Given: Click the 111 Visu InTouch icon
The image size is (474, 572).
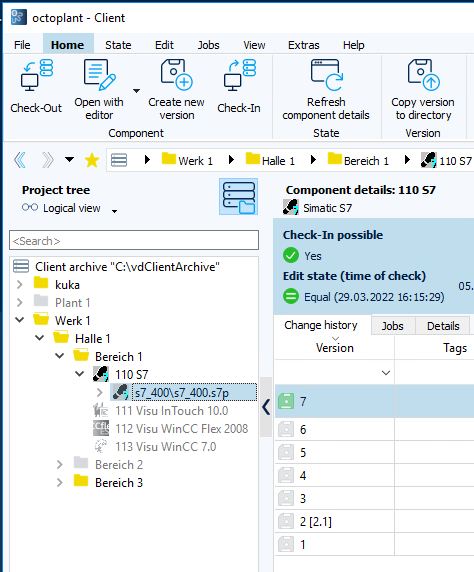Looking at the screenshot, I should (x=101, y=410).
